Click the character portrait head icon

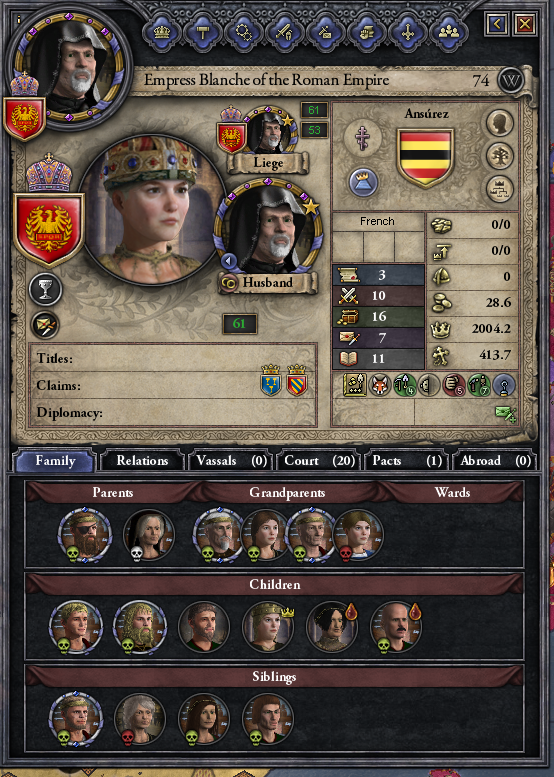tap(499, 123)
